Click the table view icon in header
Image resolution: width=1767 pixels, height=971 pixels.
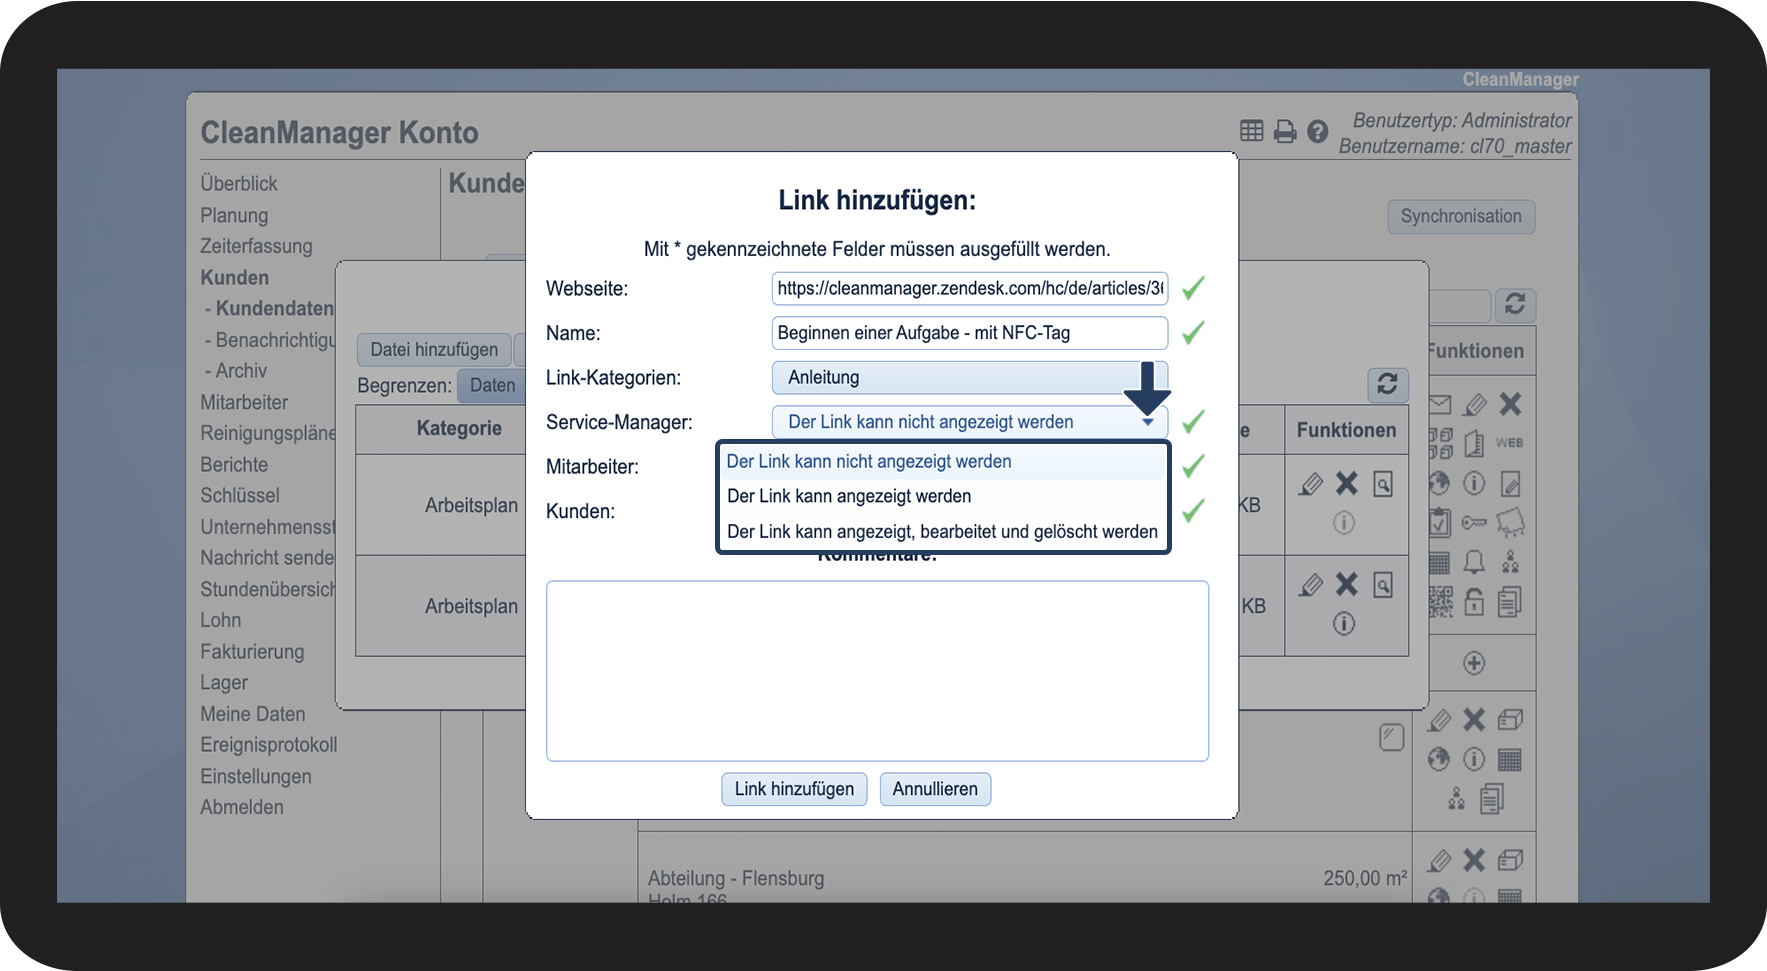coord(1251,131)
